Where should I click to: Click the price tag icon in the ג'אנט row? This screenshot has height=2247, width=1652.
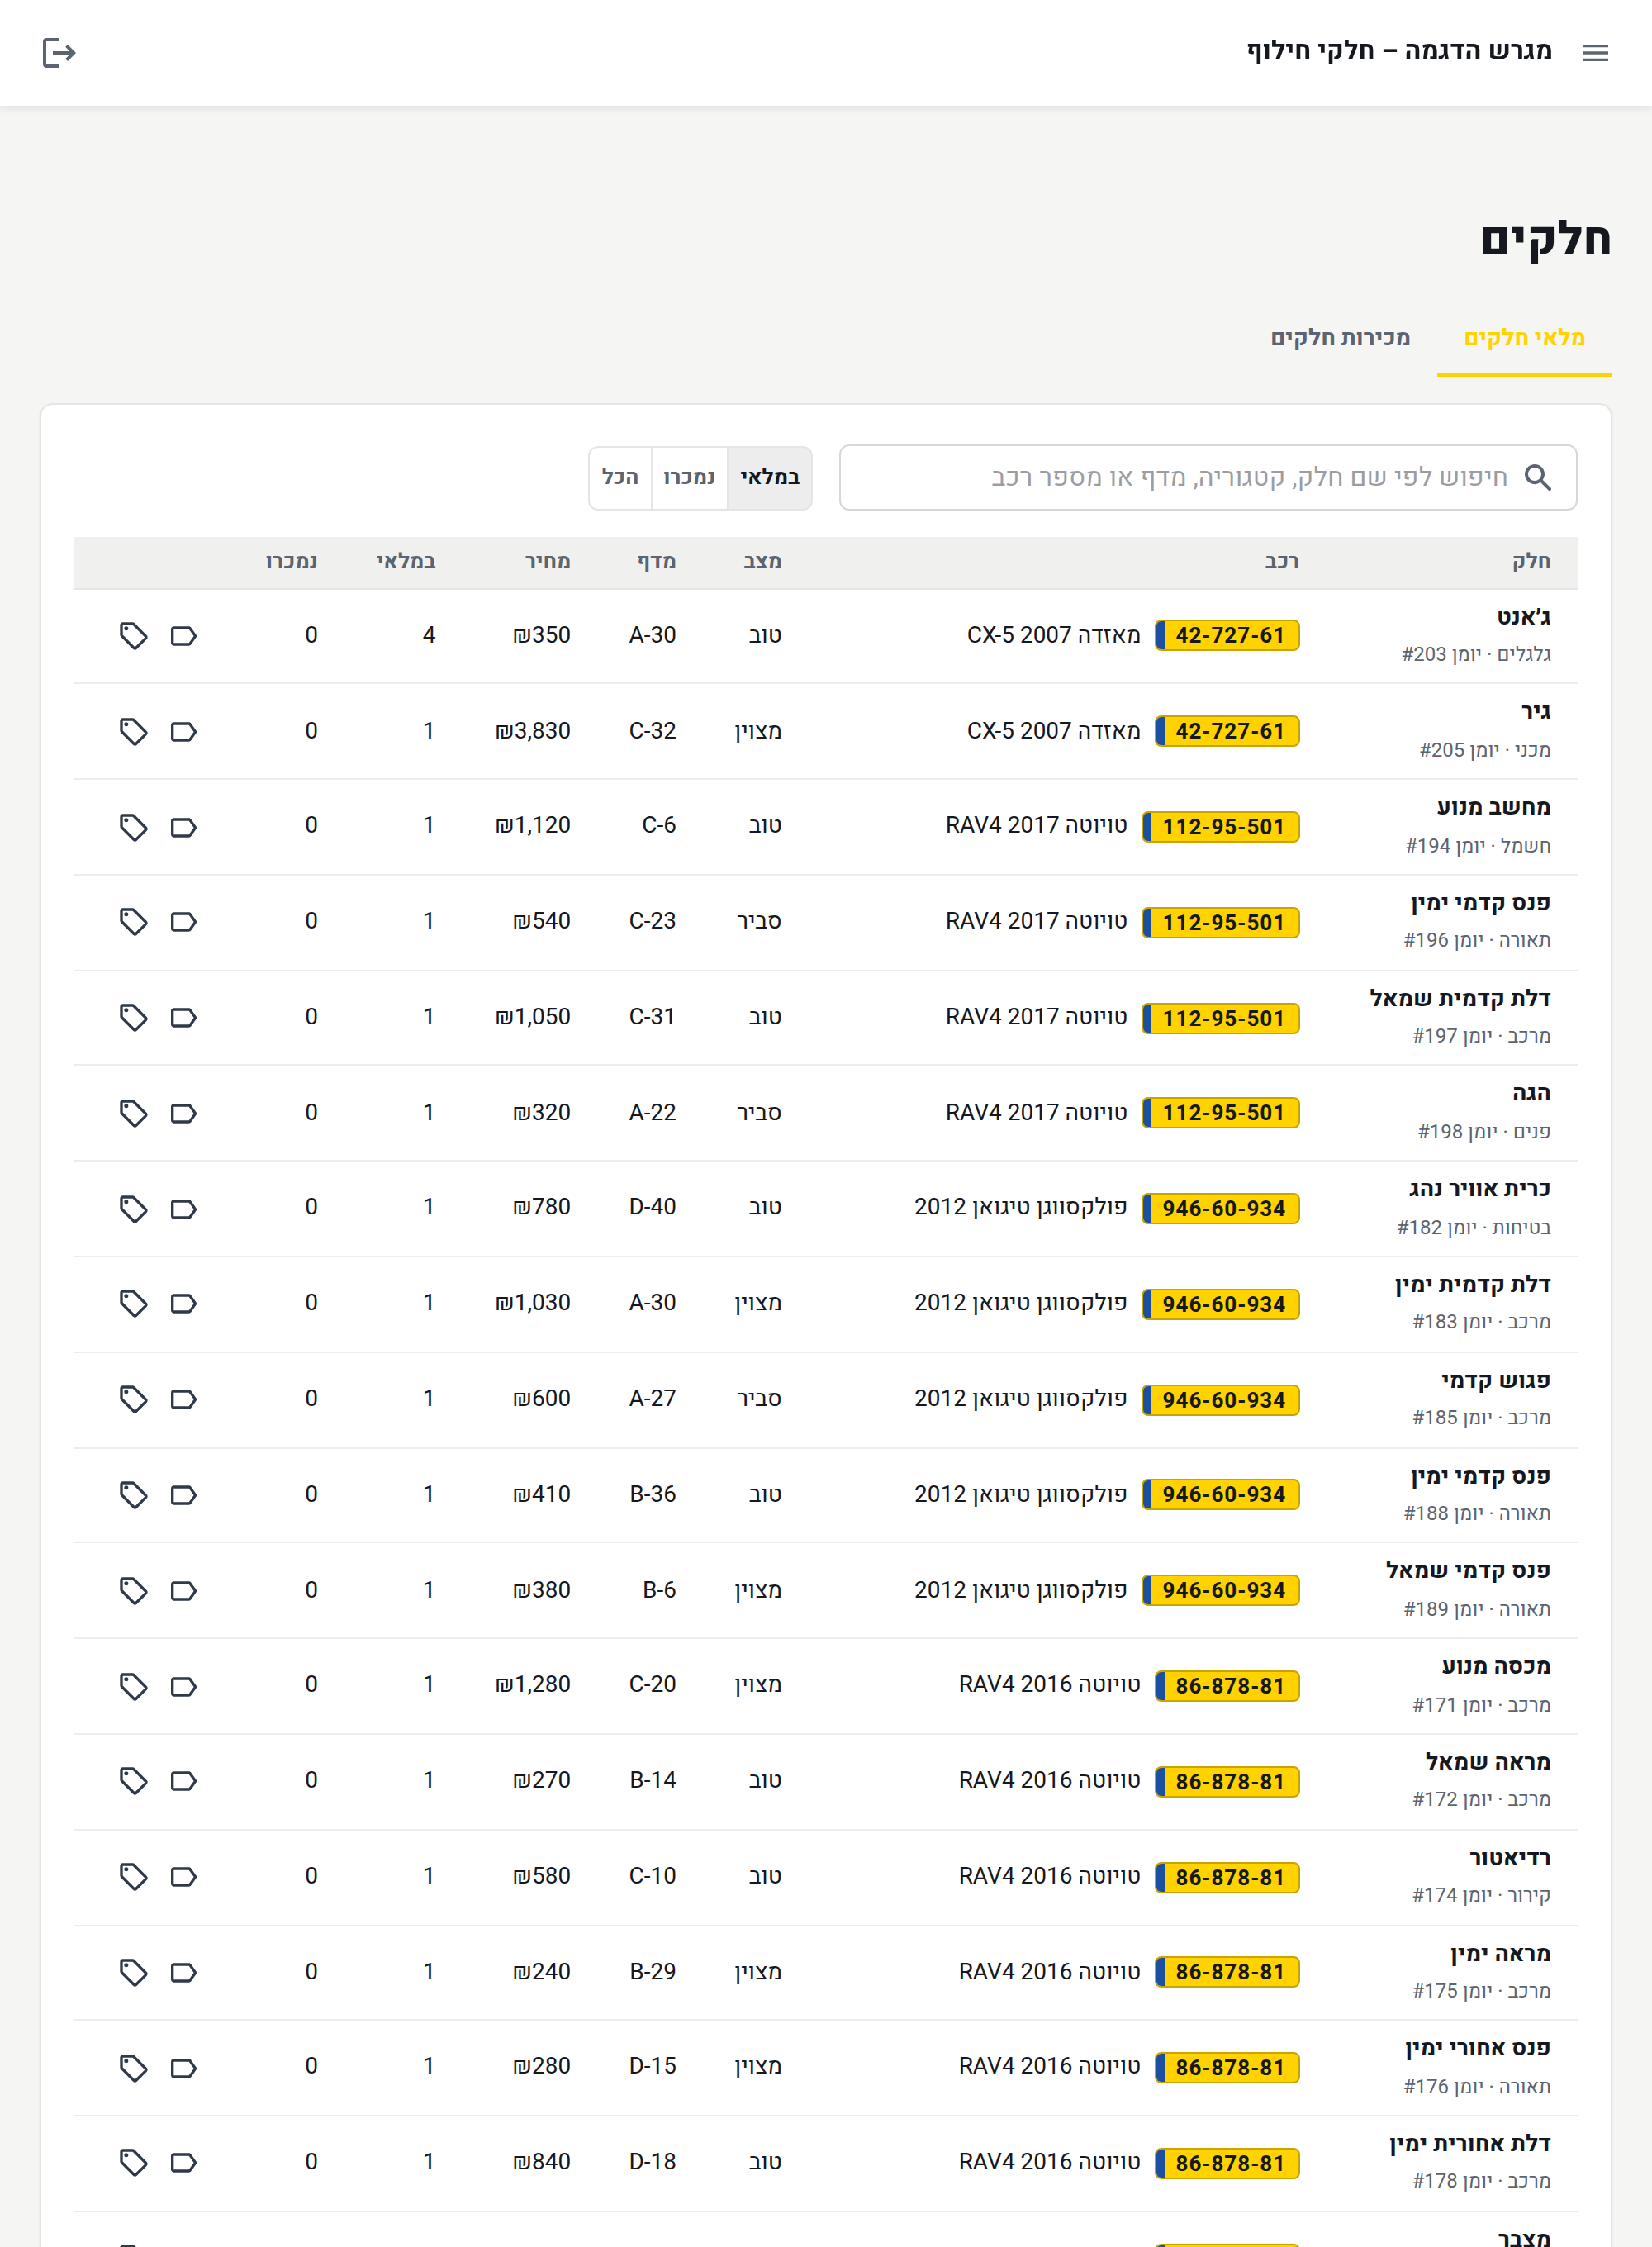pos(133,636)
